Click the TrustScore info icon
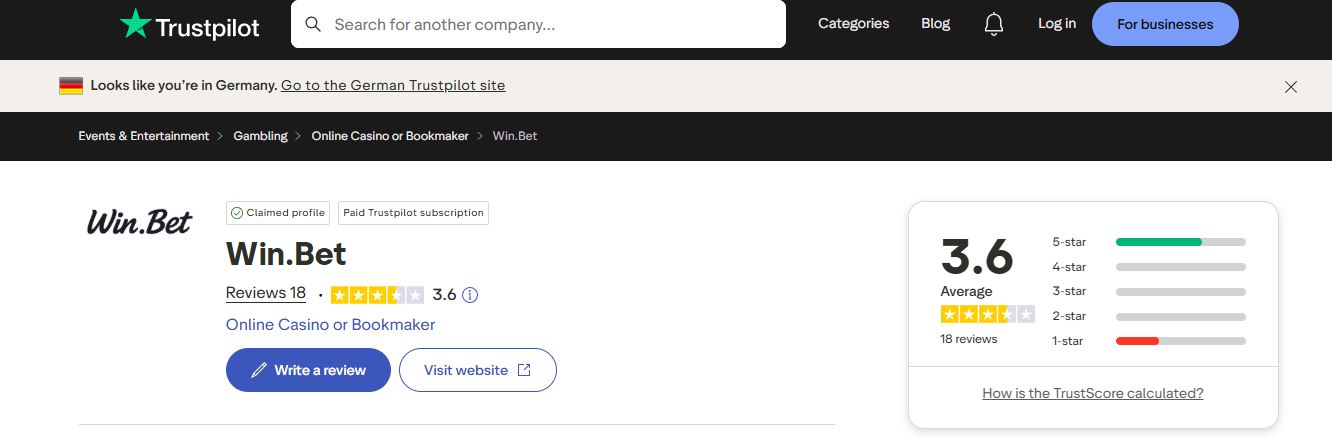The image size is (1332, 437). pyautogui.click(x=470, y=295)
